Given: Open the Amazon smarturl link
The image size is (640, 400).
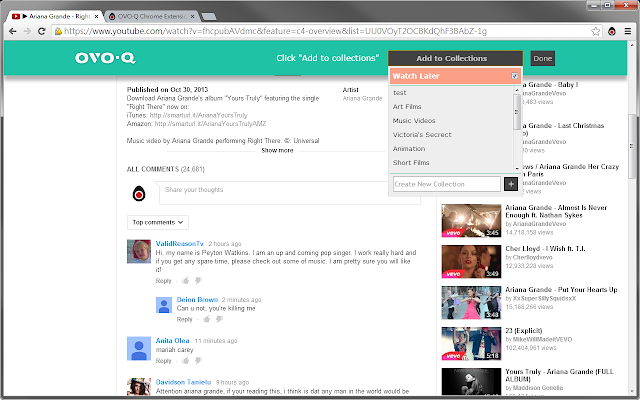Looking at the screenshot, I should click(210, 124).
